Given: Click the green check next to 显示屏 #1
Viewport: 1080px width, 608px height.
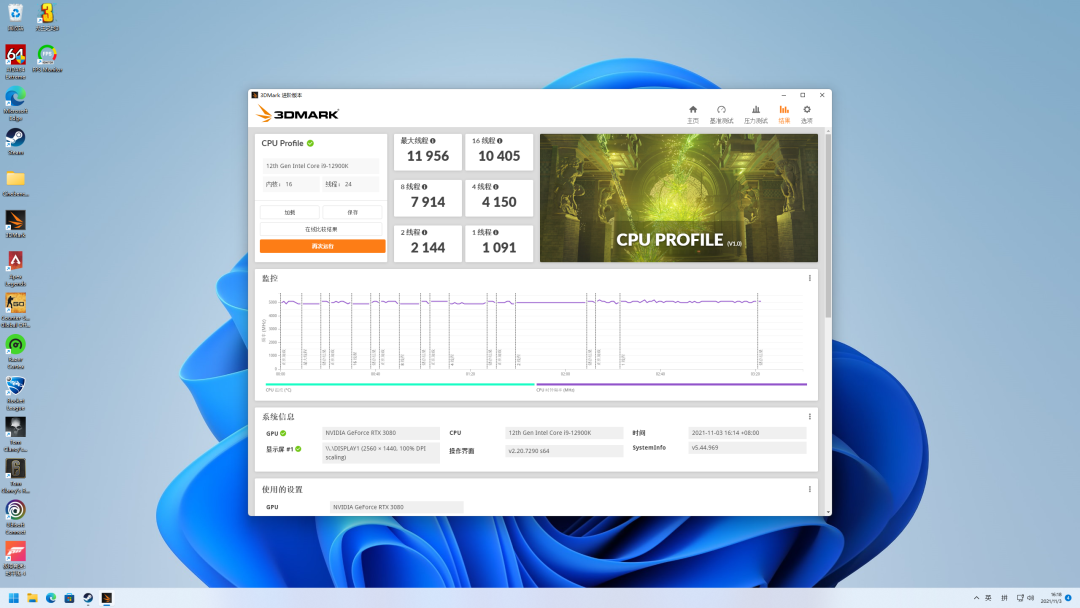Looking at the screenshot, I should pos(298,449).
